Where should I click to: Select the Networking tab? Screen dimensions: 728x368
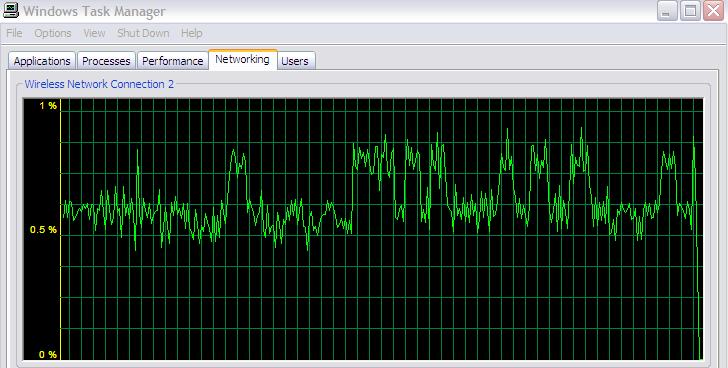coord(242,59)
